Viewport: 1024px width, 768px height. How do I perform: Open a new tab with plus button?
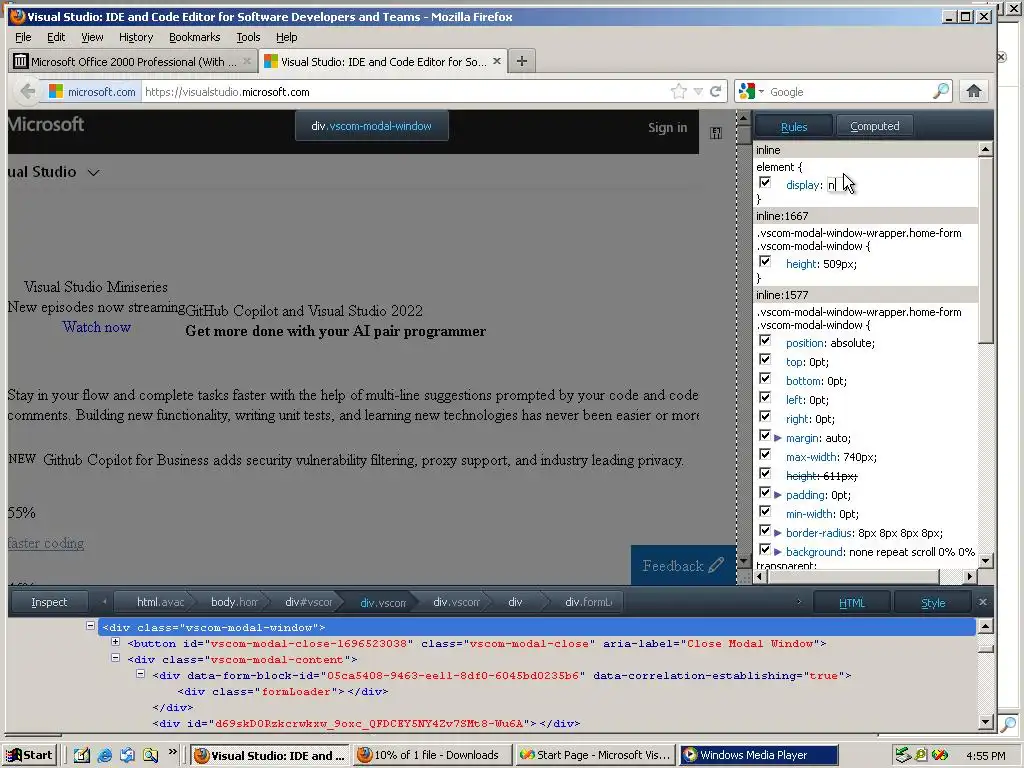coord(521,61)
